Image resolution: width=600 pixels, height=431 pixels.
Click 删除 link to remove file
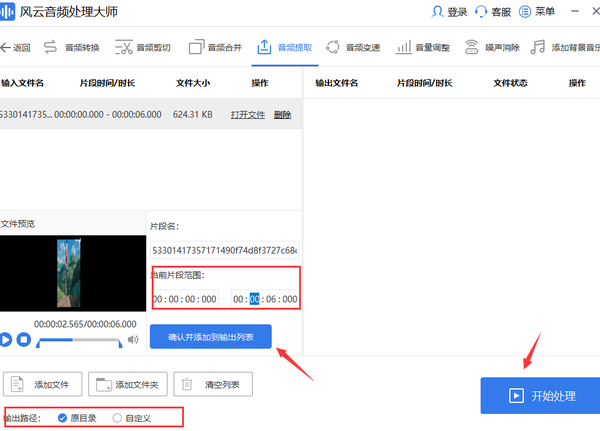point(282,115)
